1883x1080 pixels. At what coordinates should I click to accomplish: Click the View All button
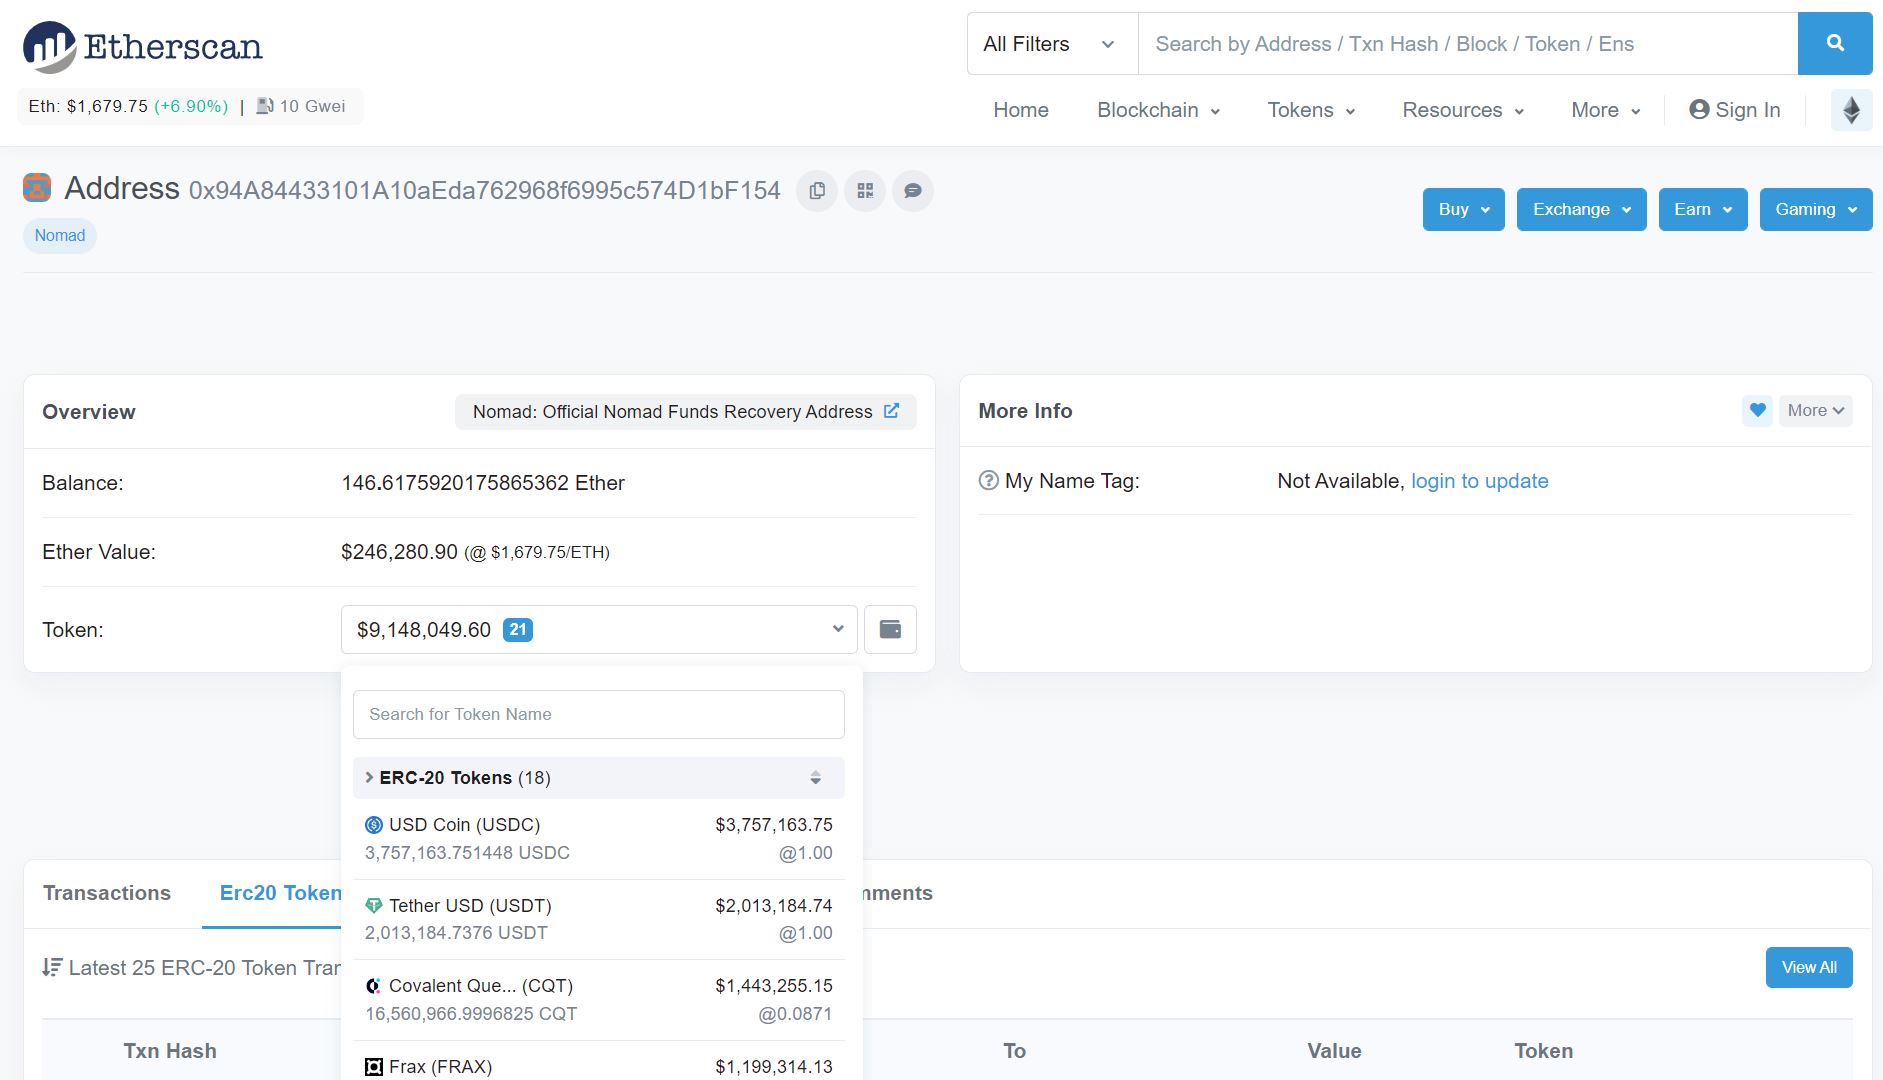coord(1808,967)
